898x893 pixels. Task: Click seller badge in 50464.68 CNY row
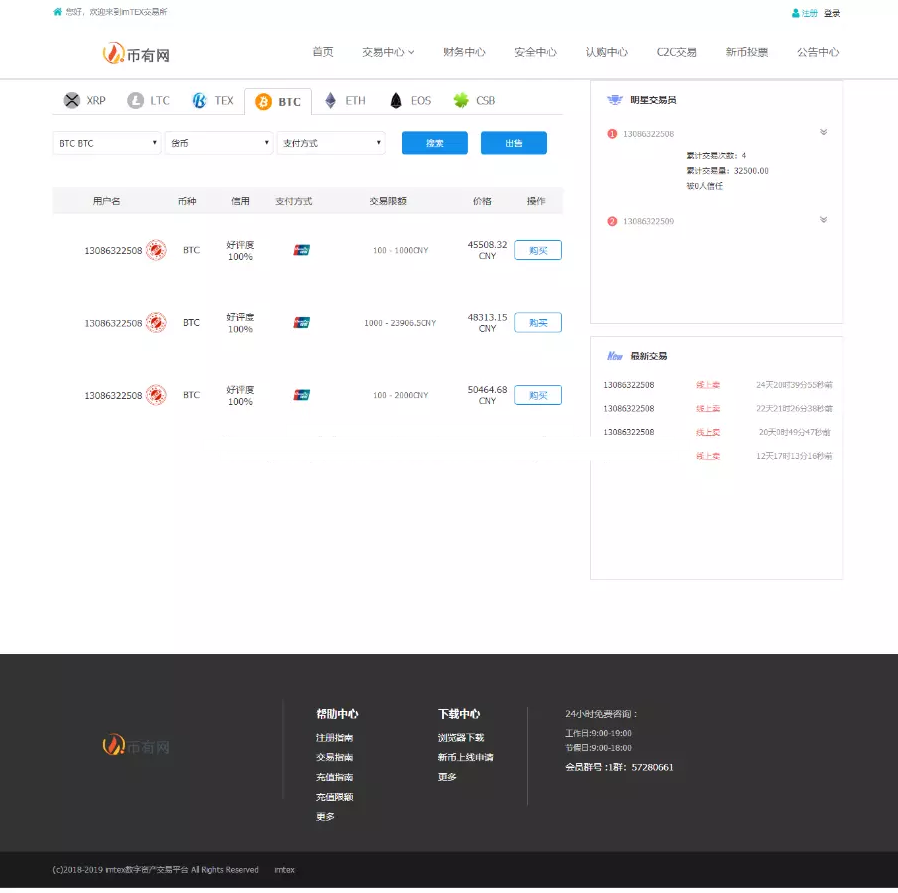[156, 395]
